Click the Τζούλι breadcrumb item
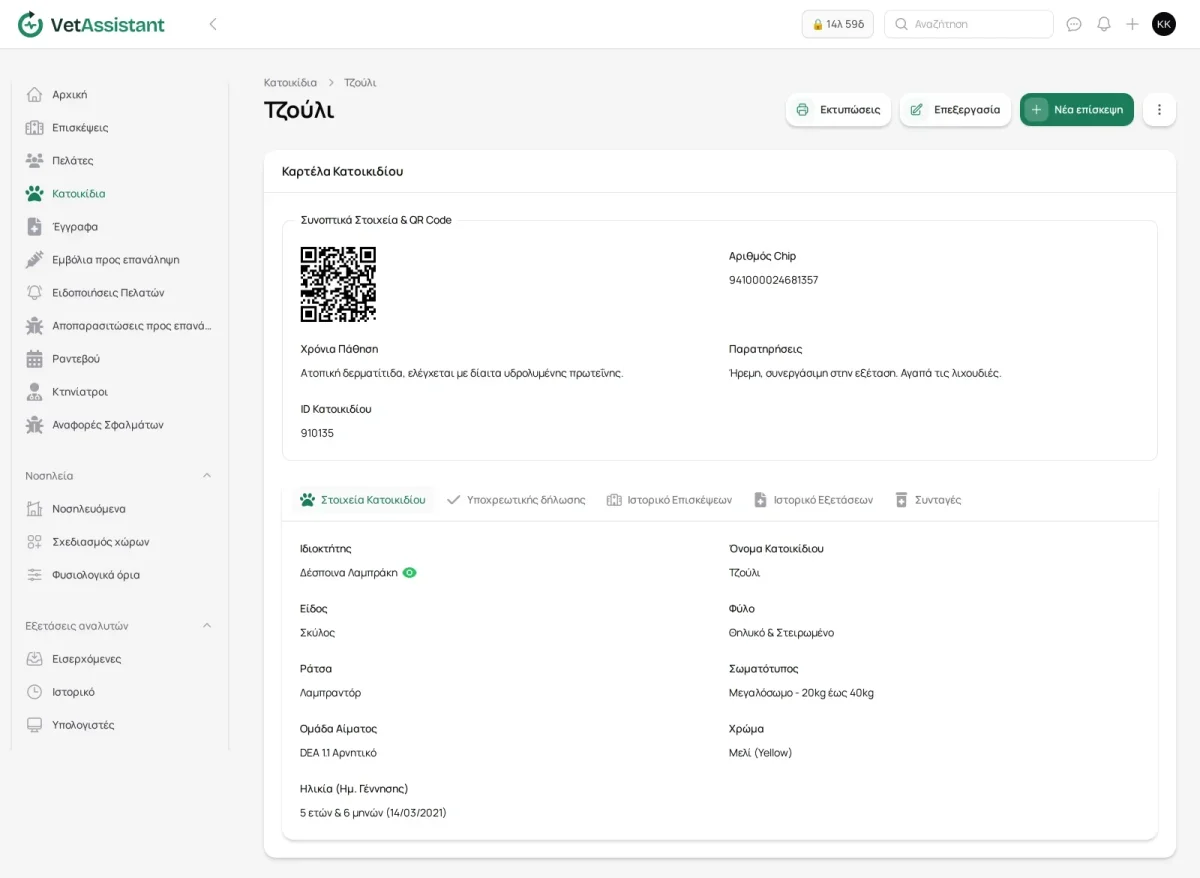 coord(360,82)
